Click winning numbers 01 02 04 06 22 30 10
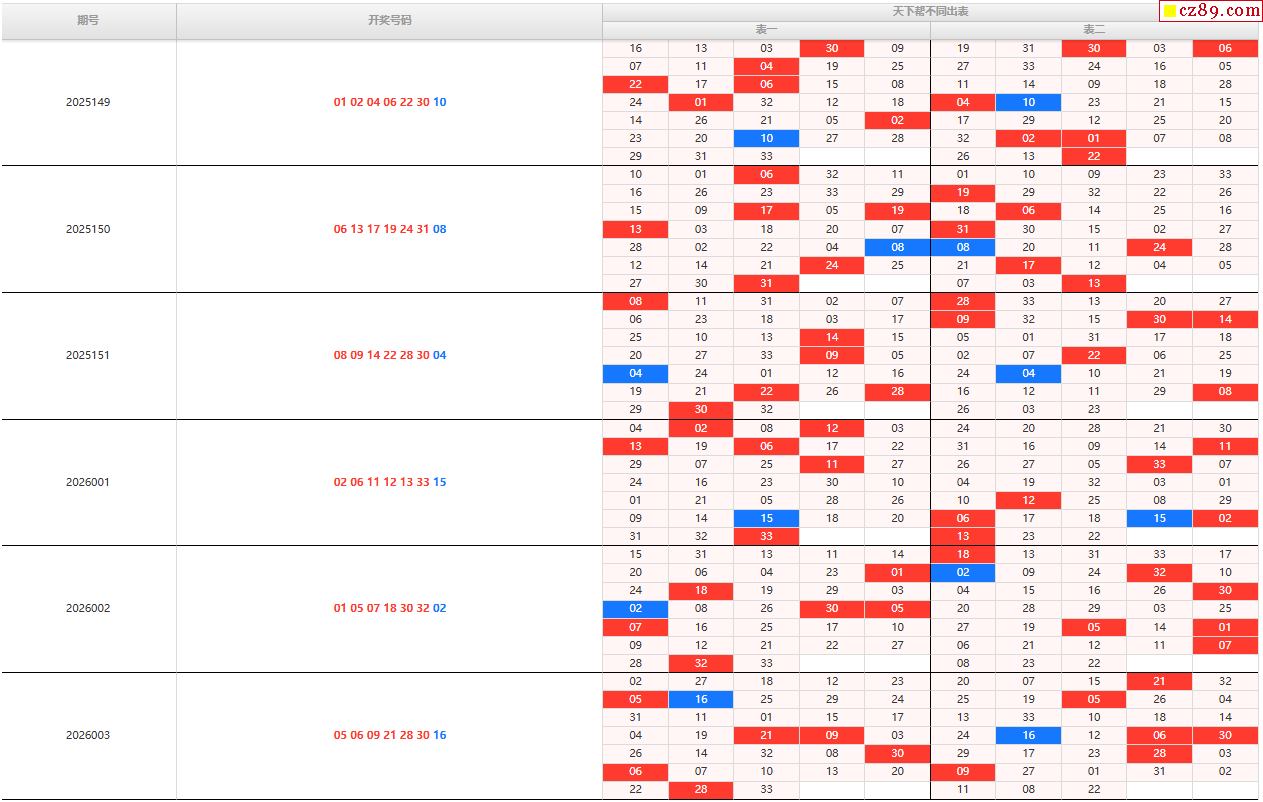The width and height of the screenshot is (1263, 802). 389,102
